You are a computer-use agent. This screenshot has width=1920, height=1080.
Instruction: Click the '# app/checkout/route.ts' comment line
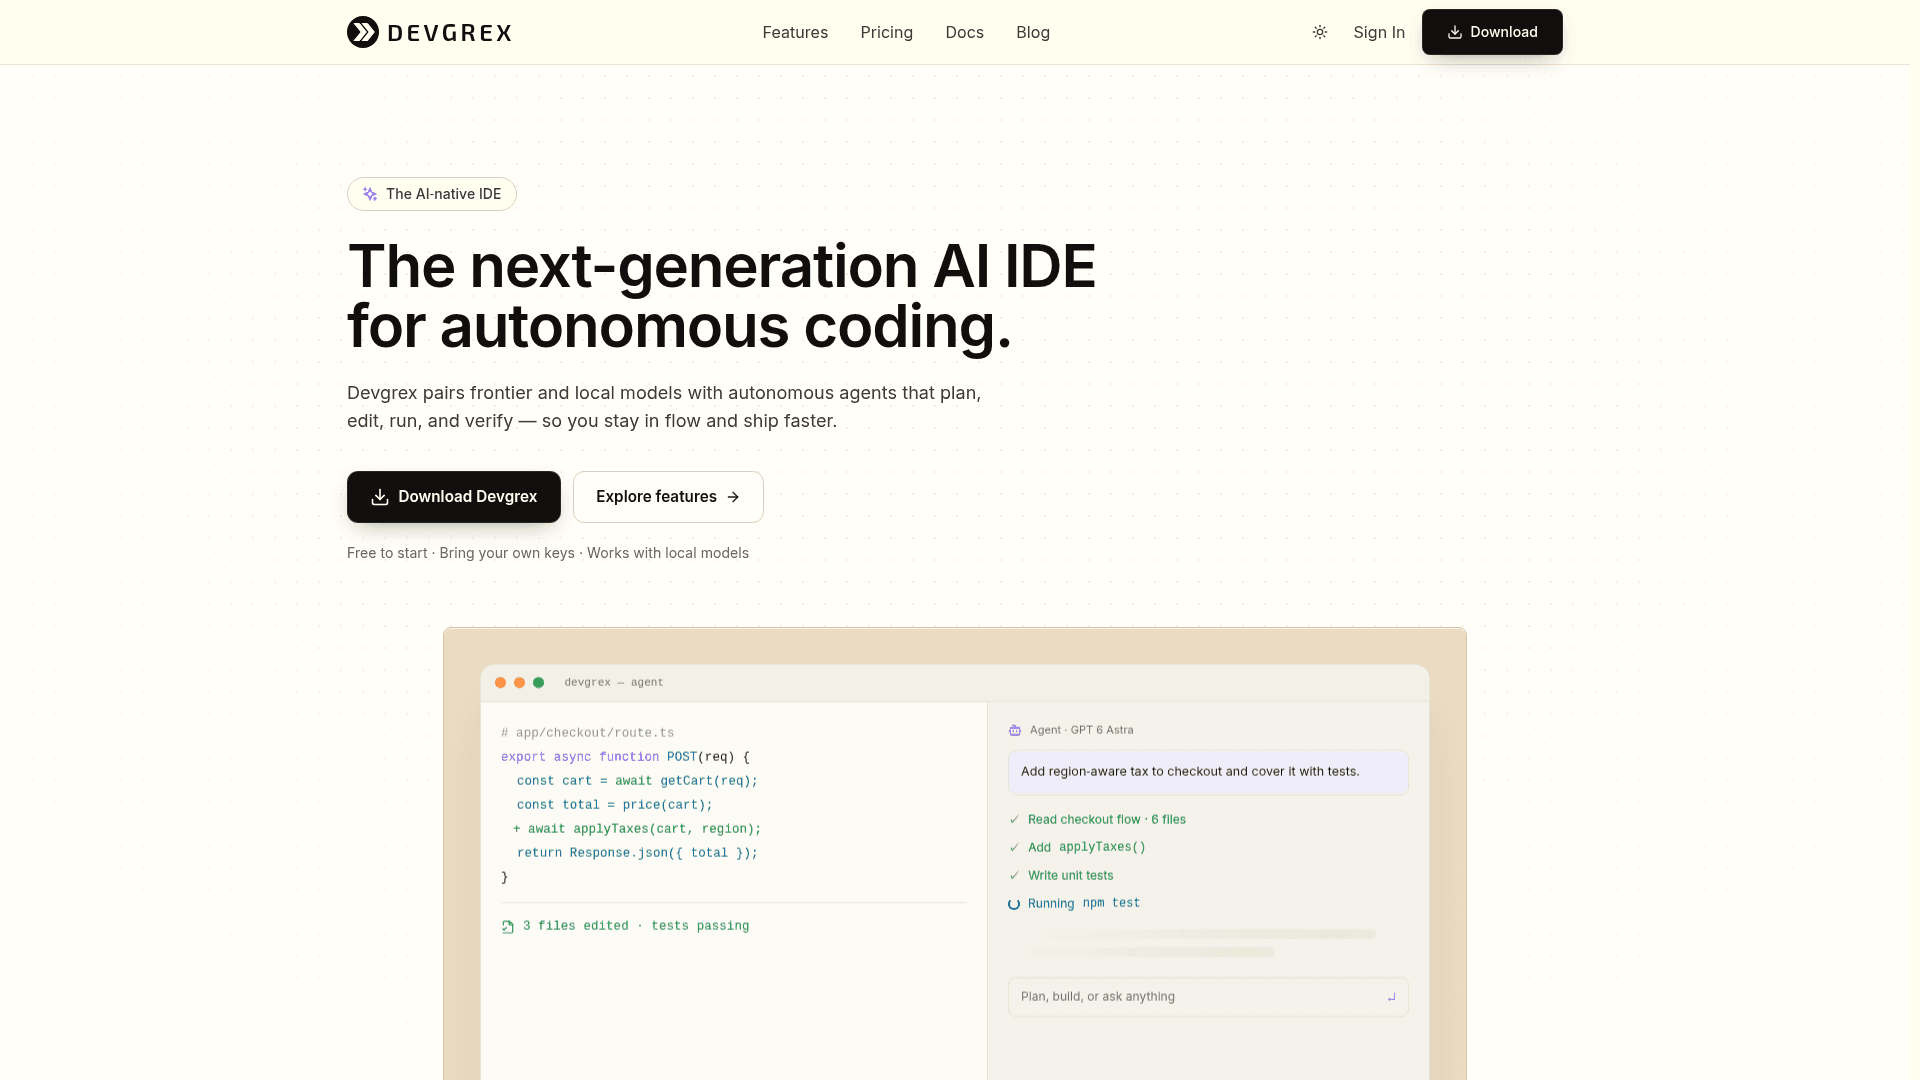588,733
